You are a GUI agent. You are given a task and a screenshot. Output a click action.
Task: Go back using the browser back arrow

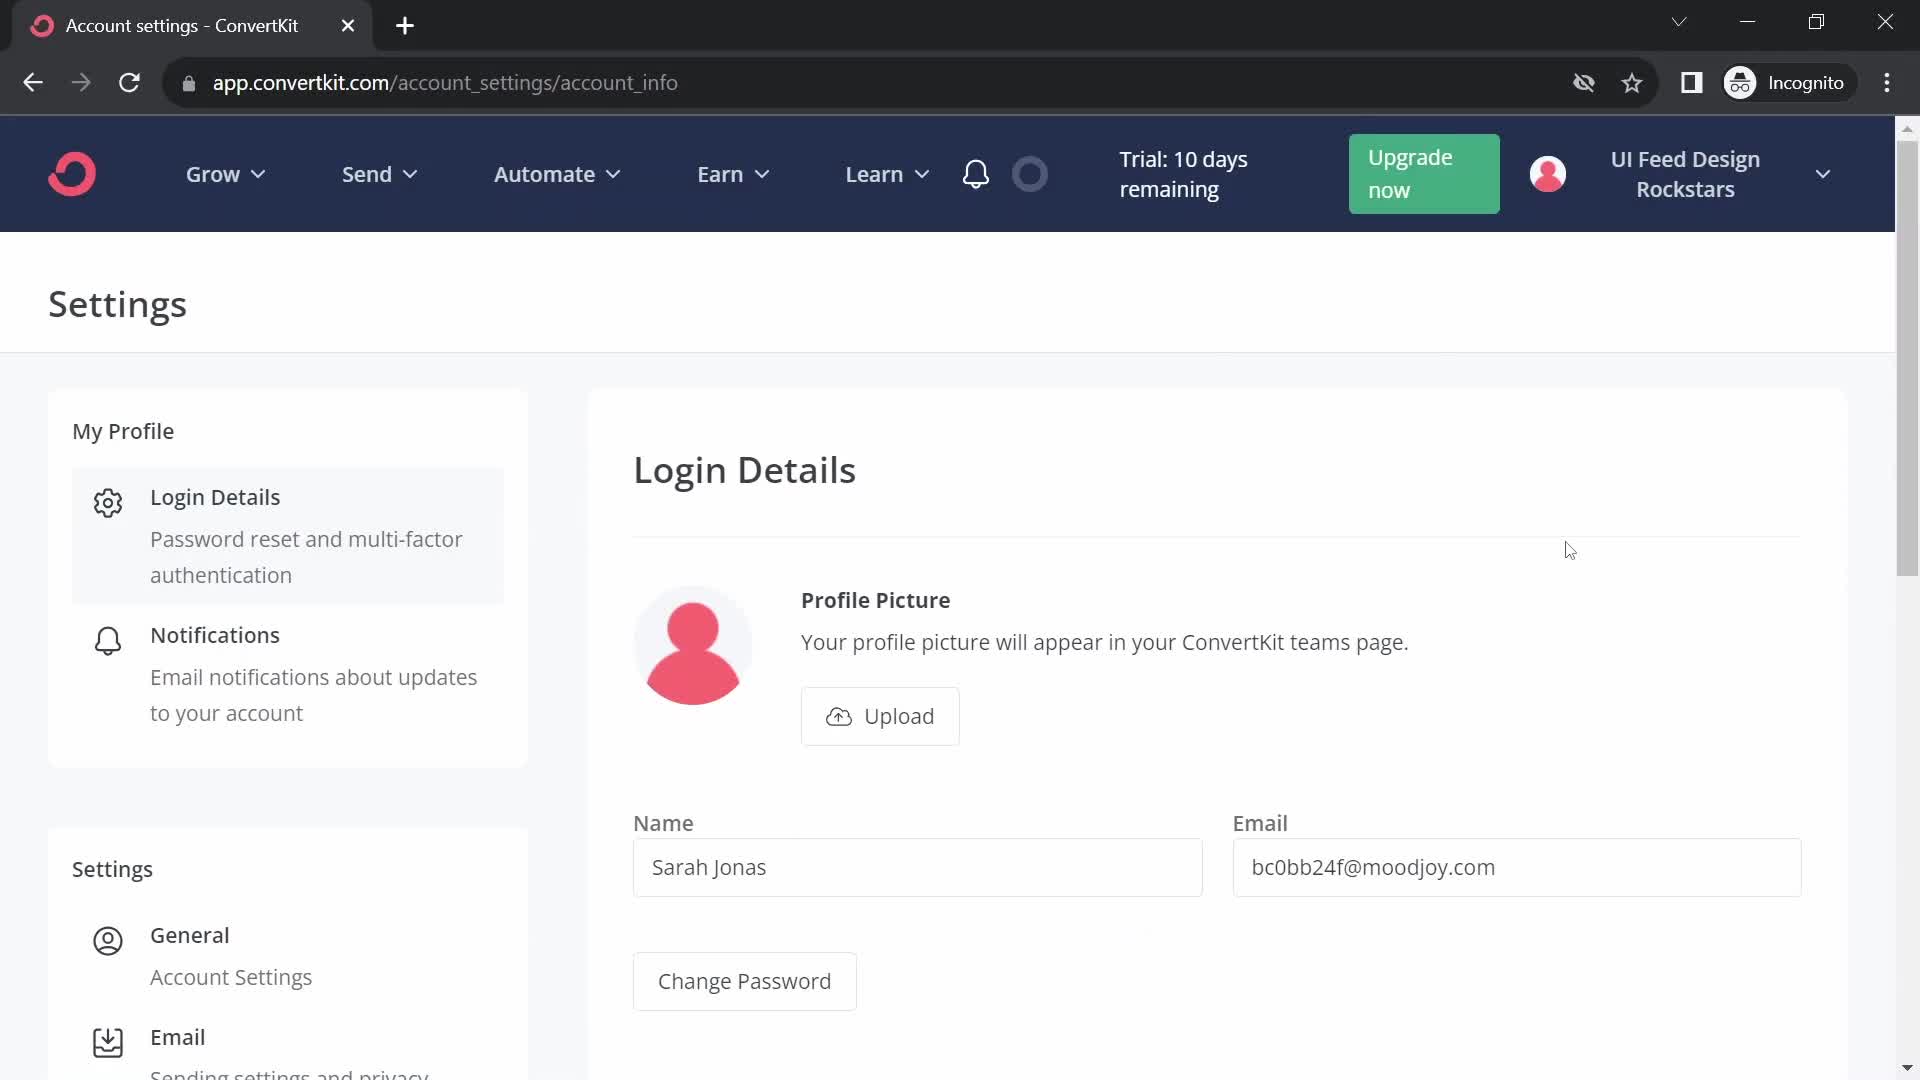click(33, 83)
